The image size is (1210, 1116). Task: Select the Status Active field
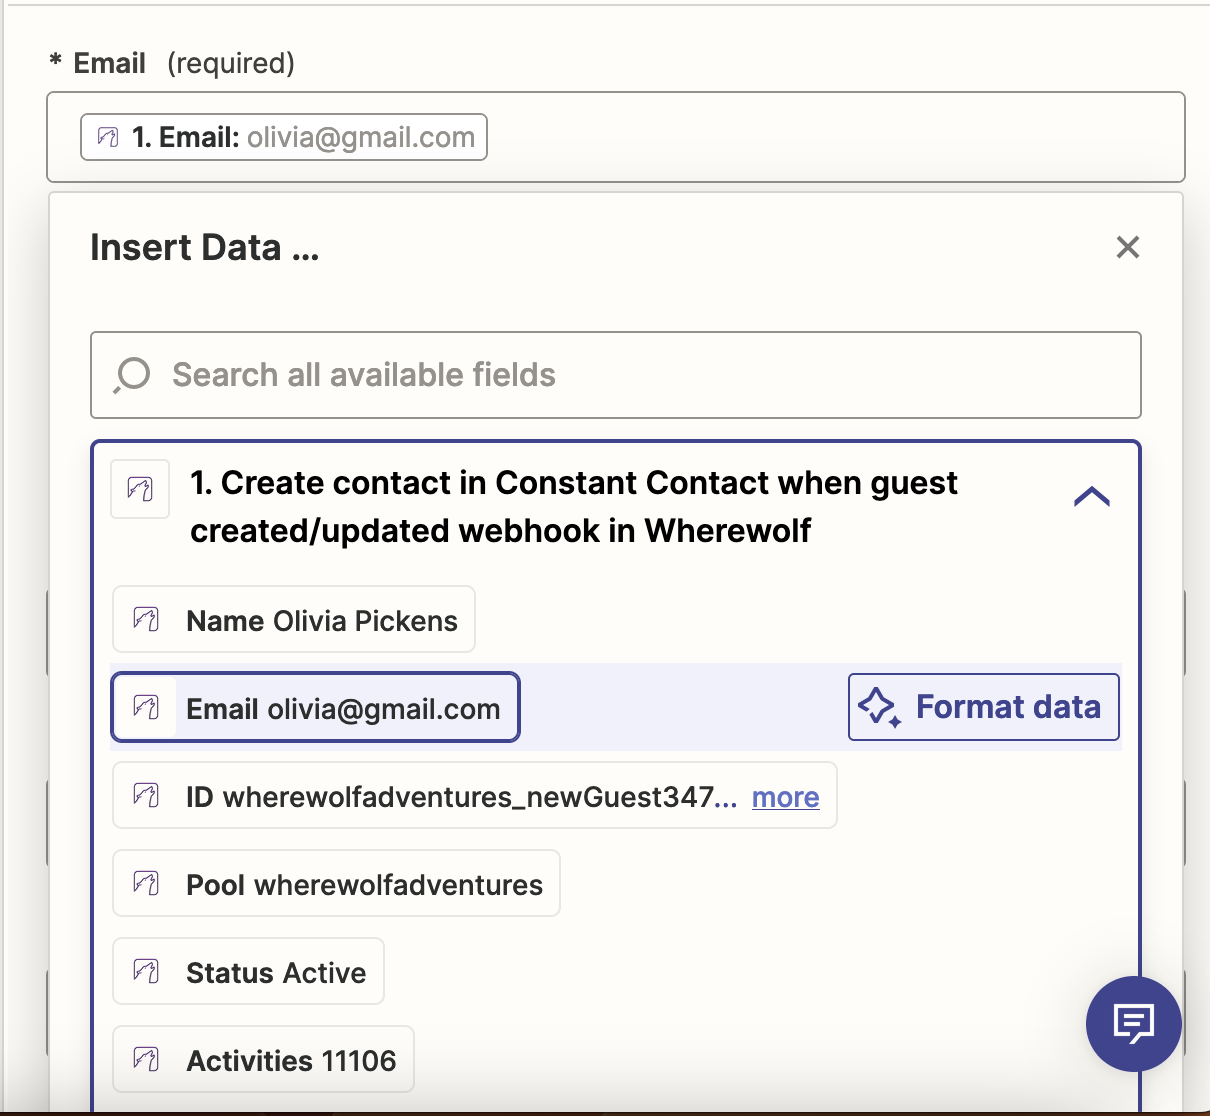coord(248,972)
